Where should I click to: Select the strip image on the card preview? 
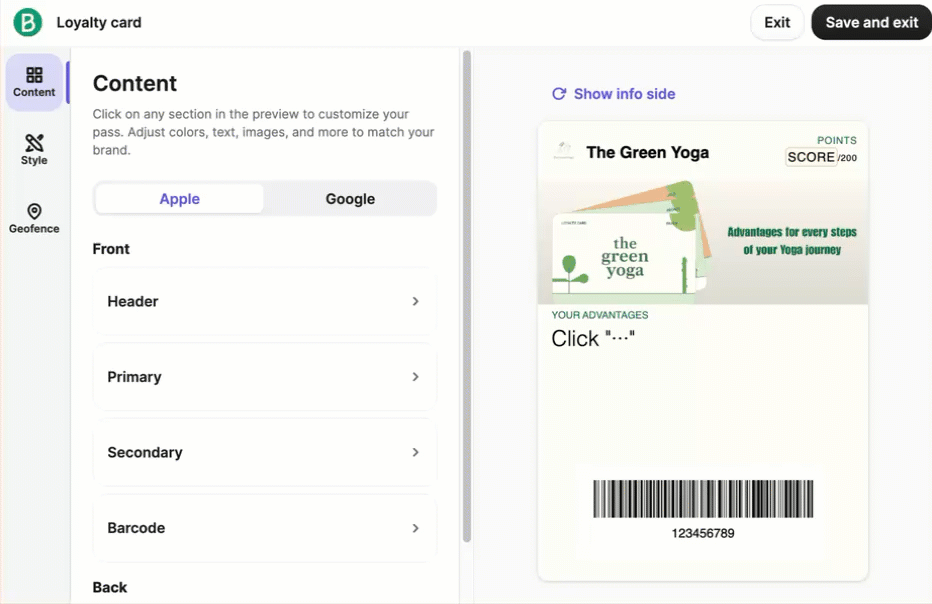tap(703, 242)
